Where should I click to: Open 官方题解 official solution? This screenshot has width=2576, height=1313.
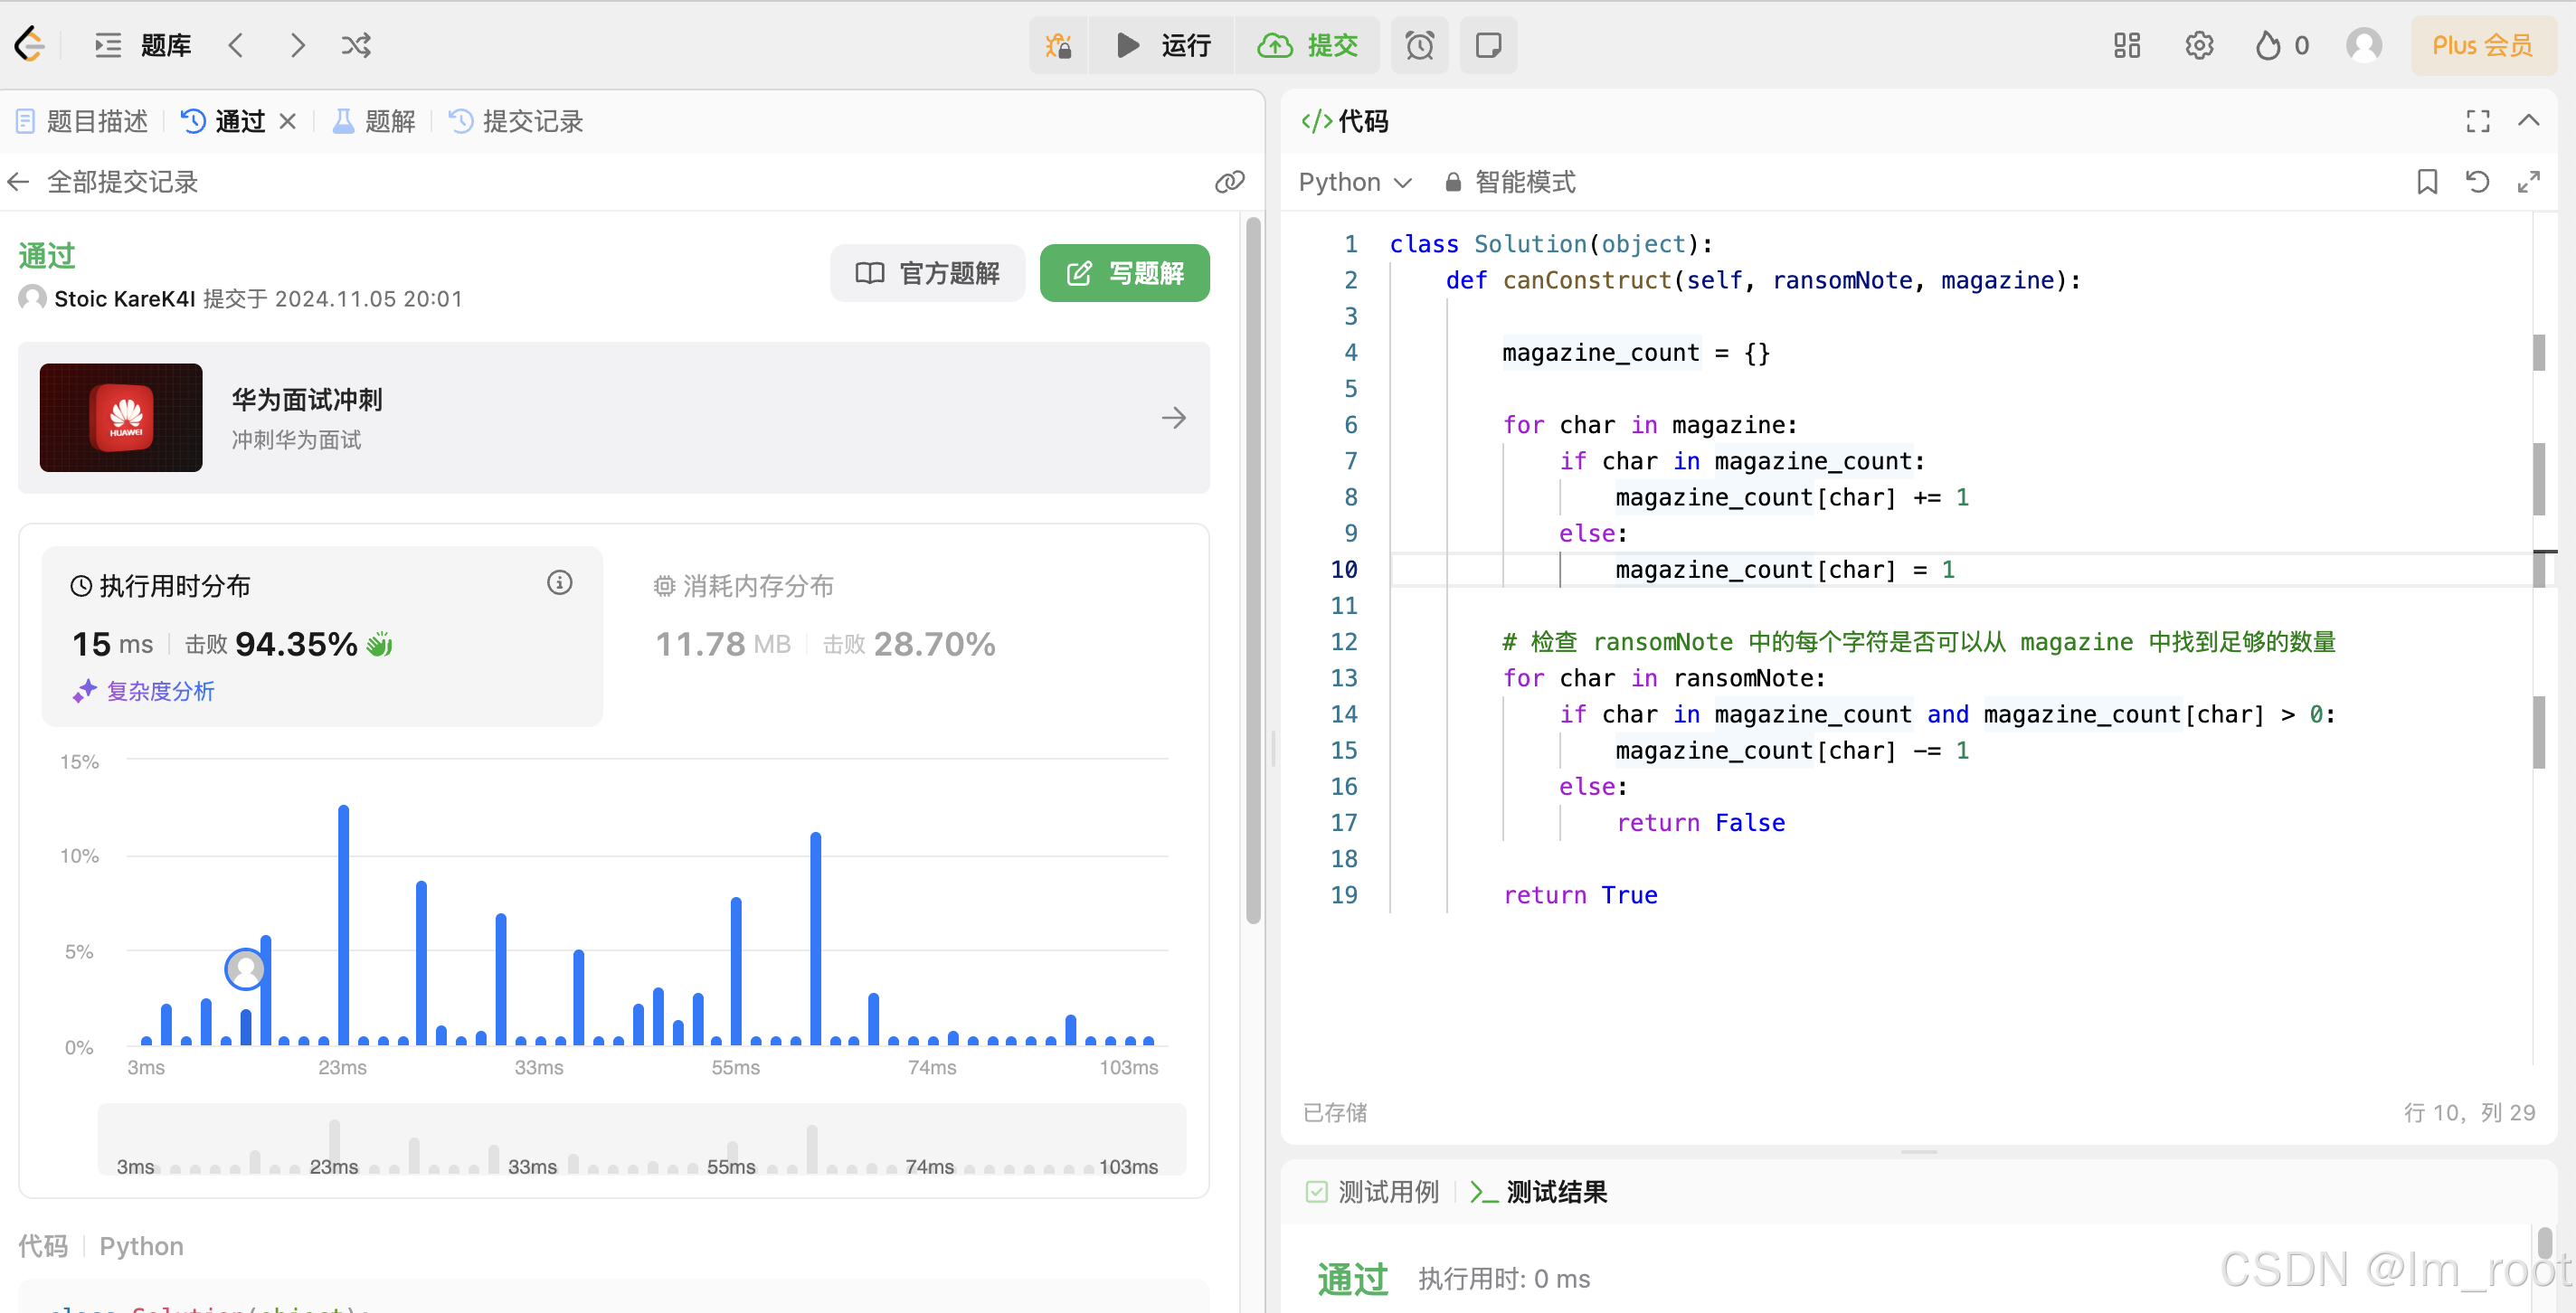927,272
